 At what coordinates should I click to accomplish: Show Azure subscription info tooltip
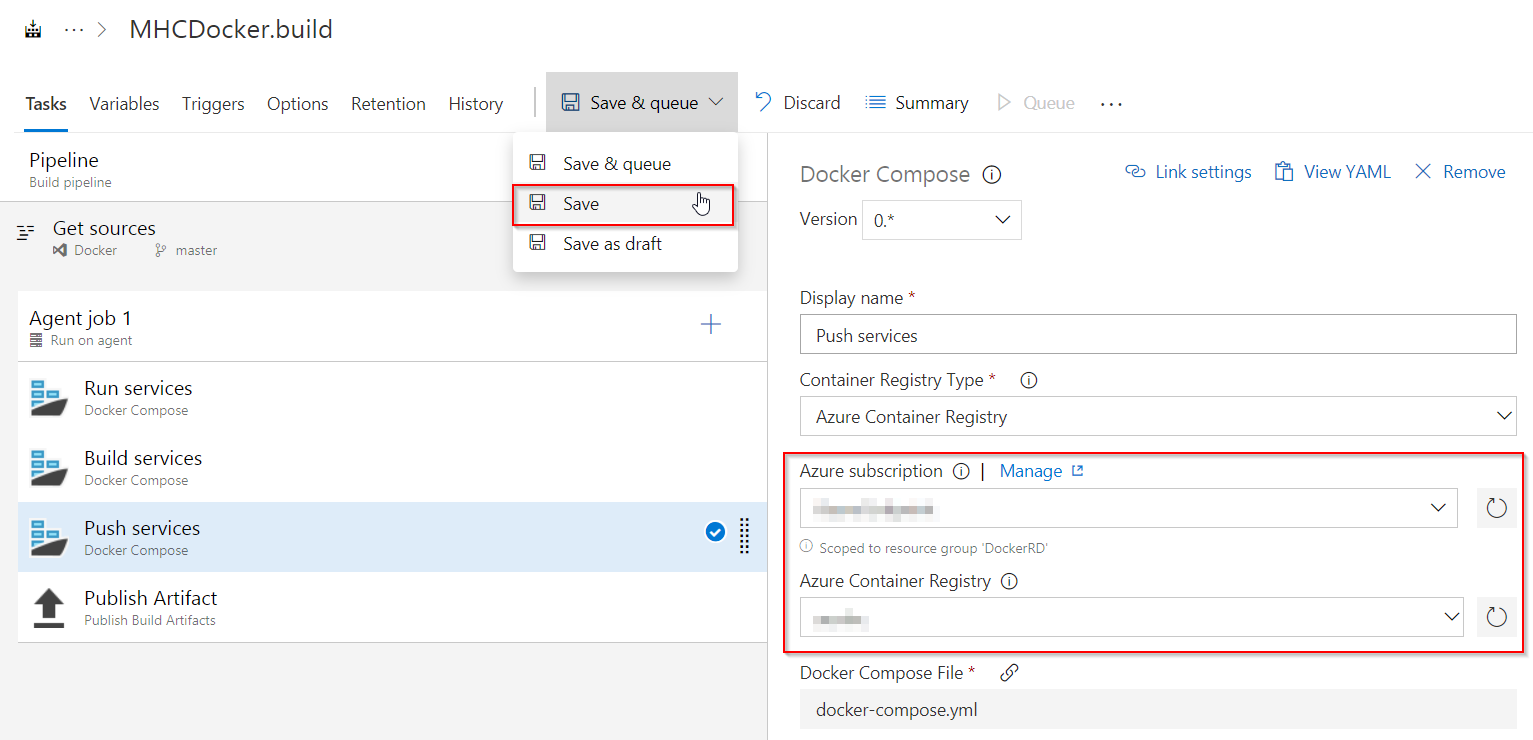961,471
